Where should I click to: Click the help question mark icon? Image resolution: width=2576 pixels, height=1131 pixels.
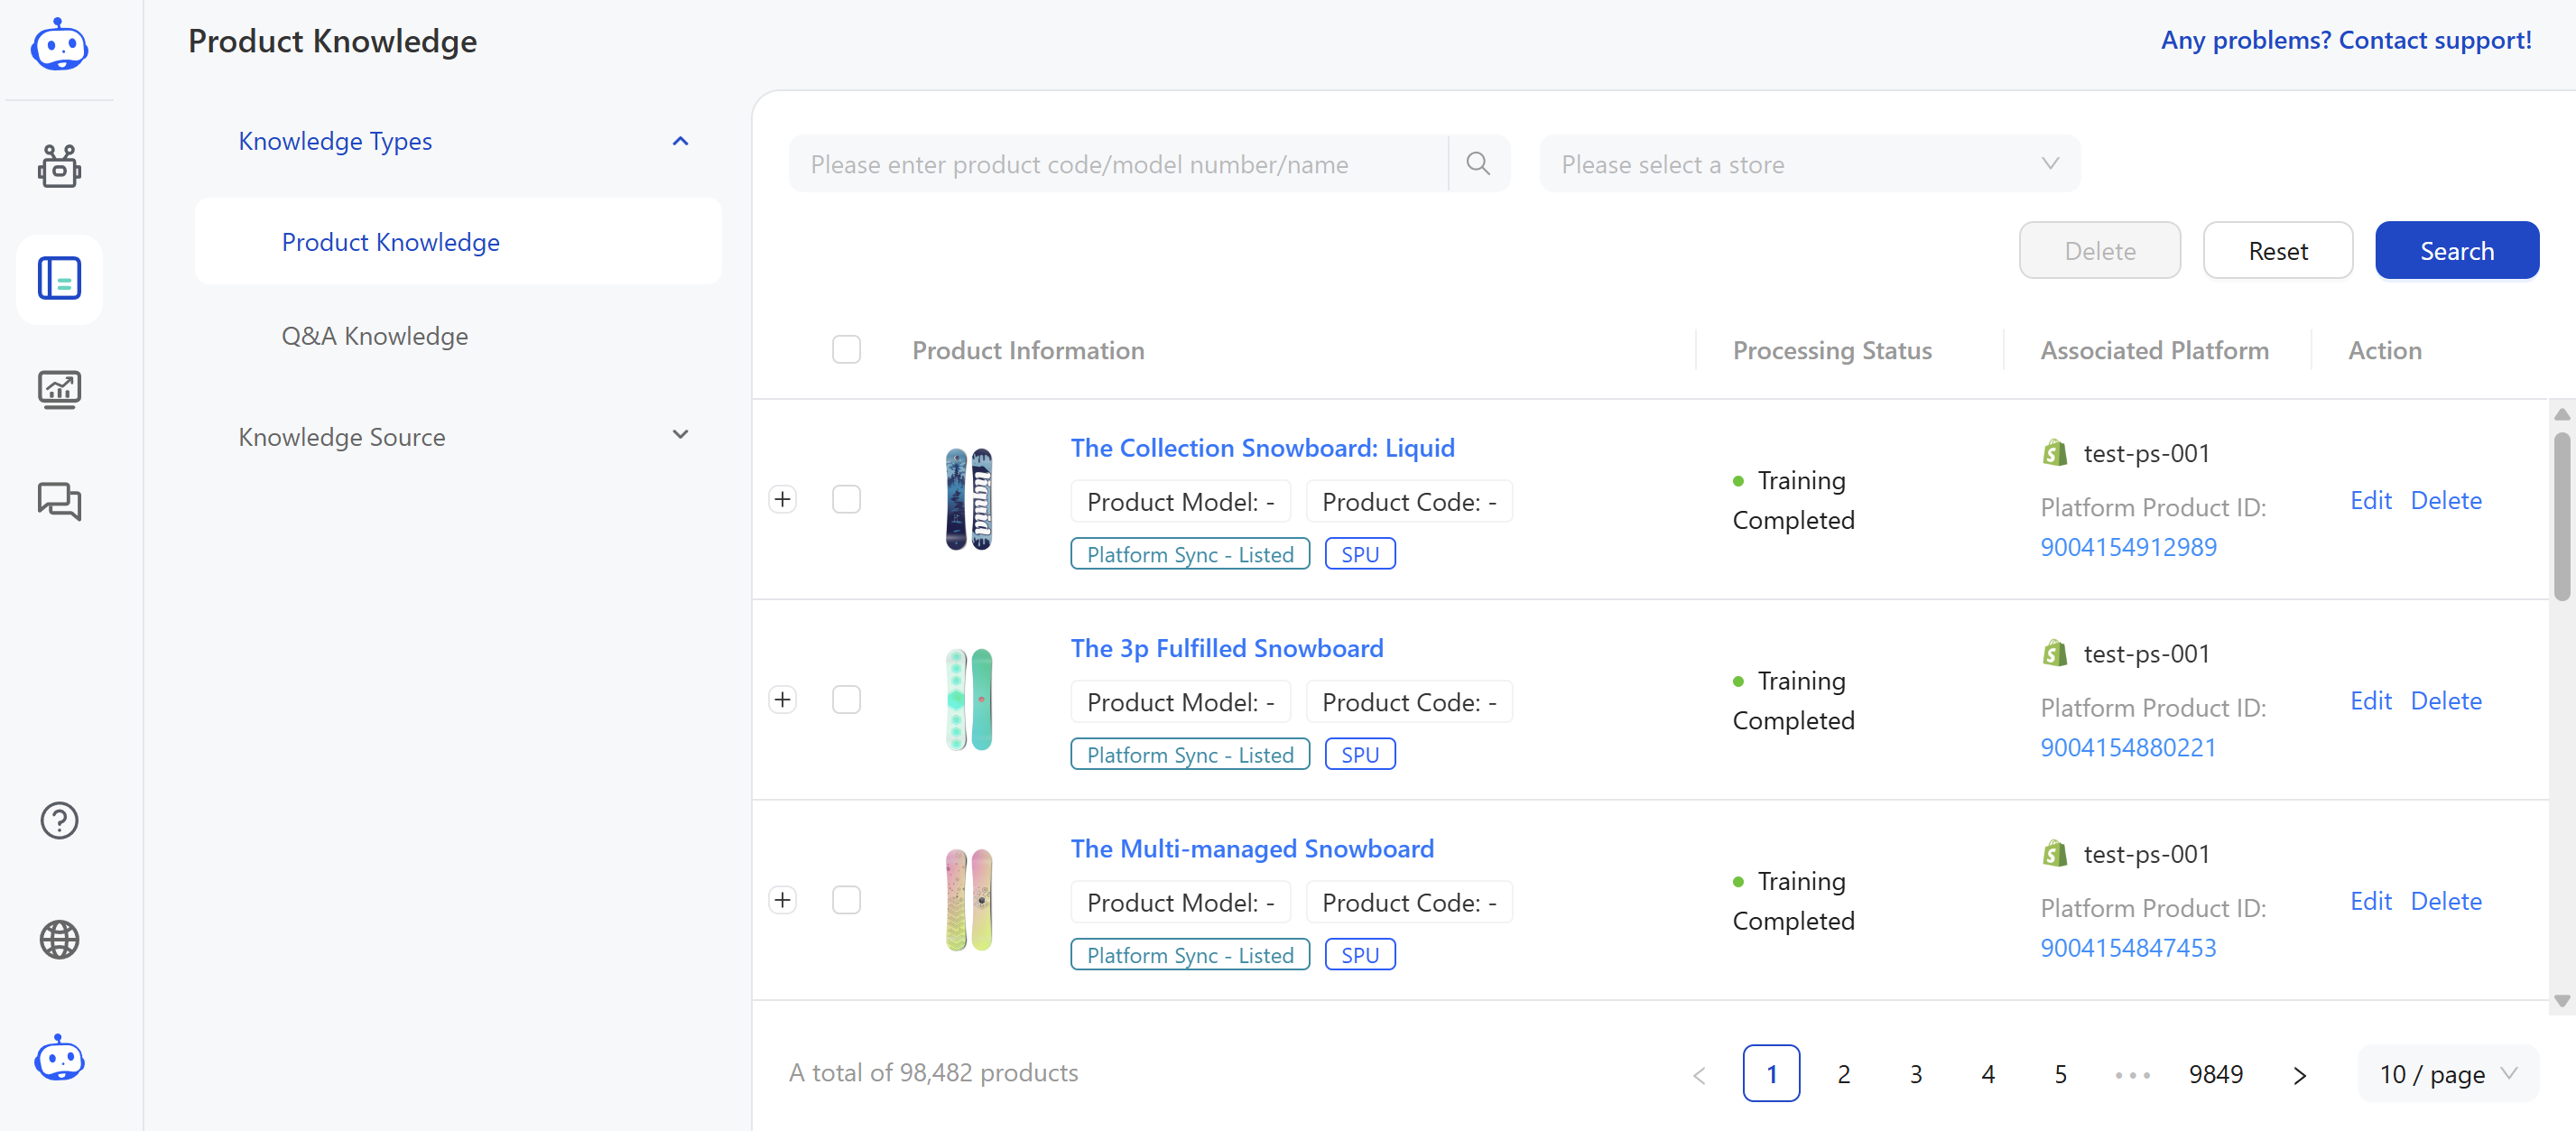(59, 820)
